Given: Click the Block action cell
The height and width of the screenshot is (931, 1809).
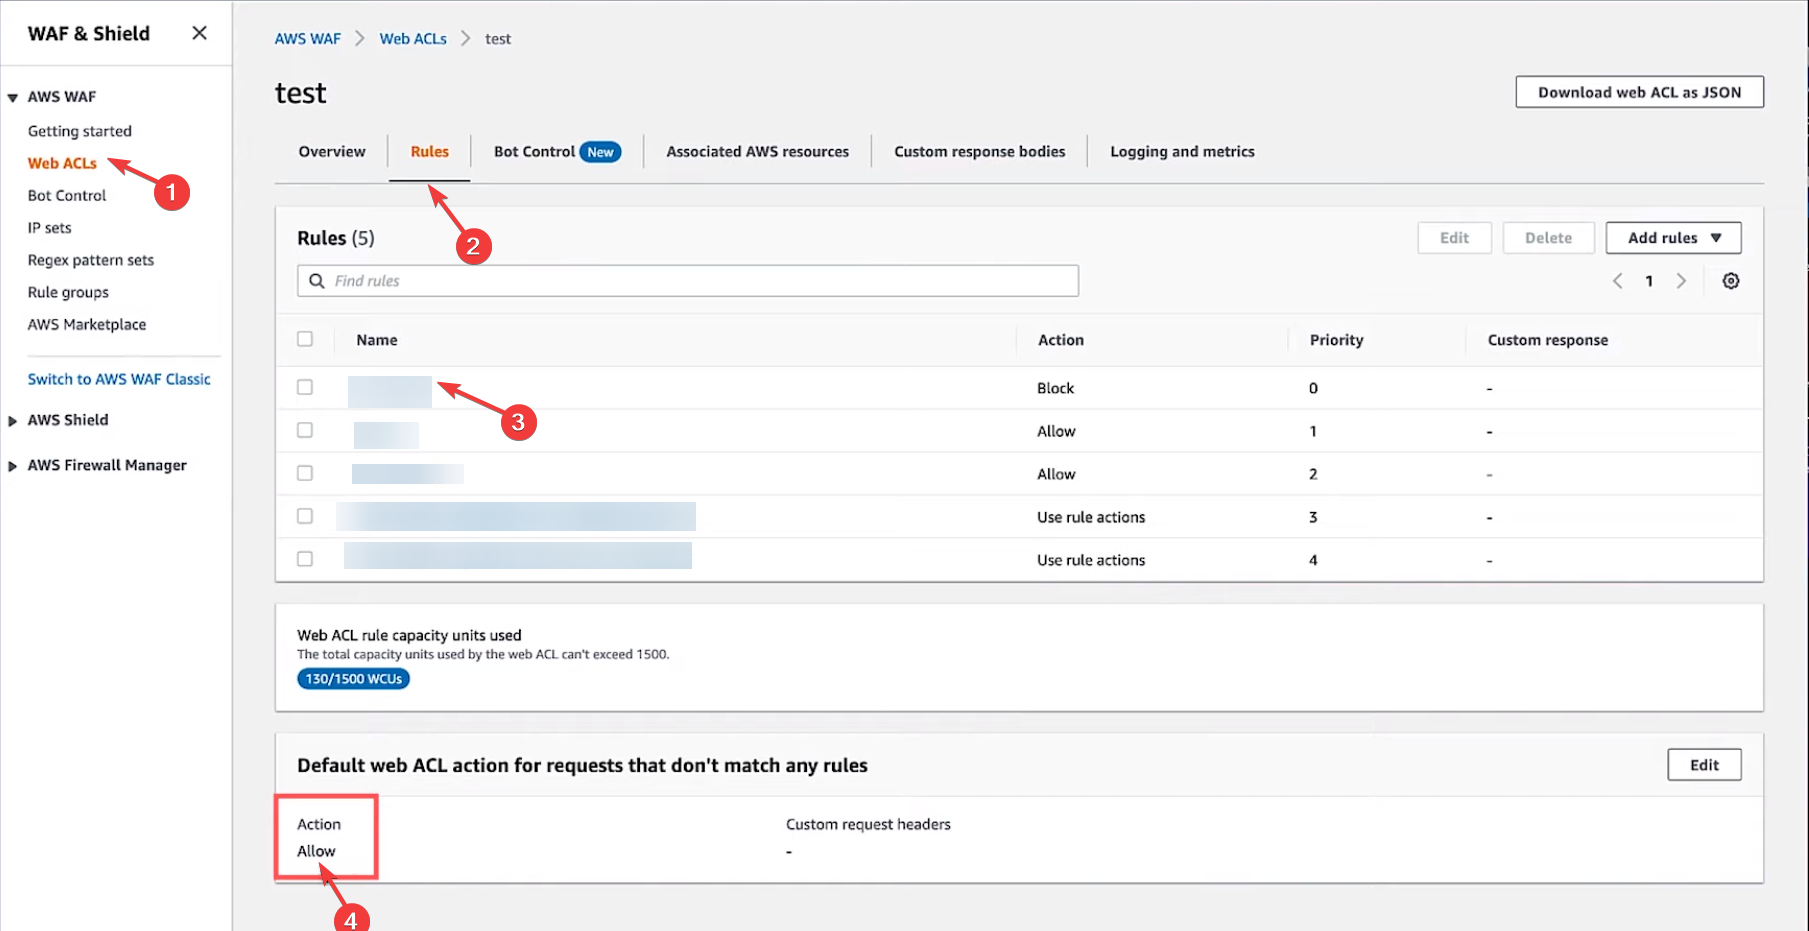Looking at the screenshot, I should coord(1055,388).
